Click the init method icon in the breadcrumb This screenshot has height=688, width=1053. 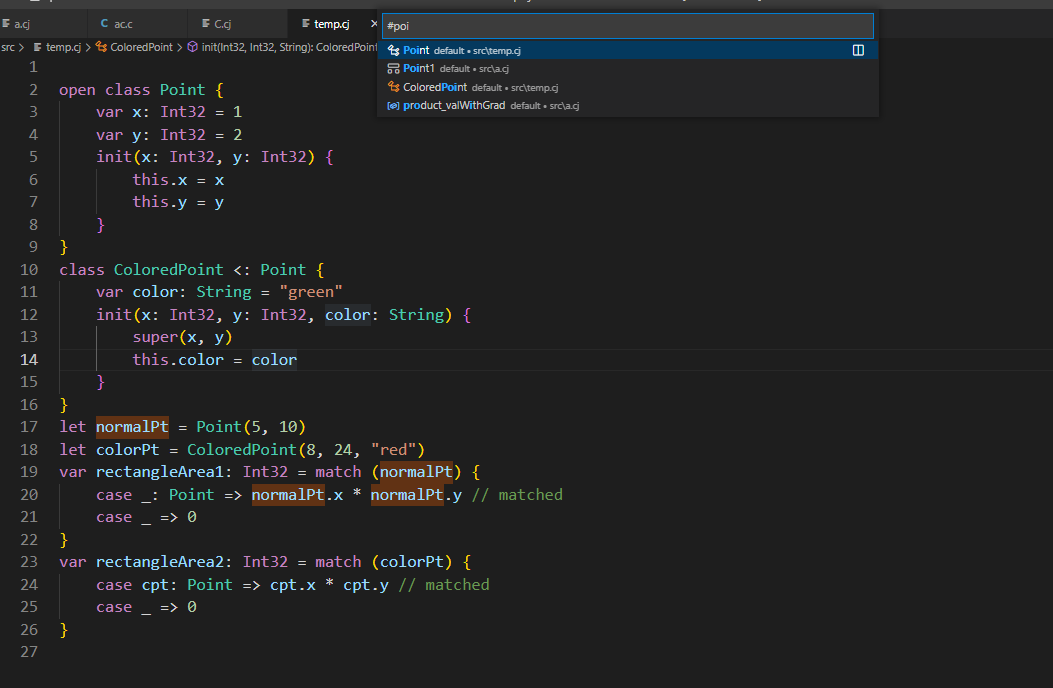193,46
